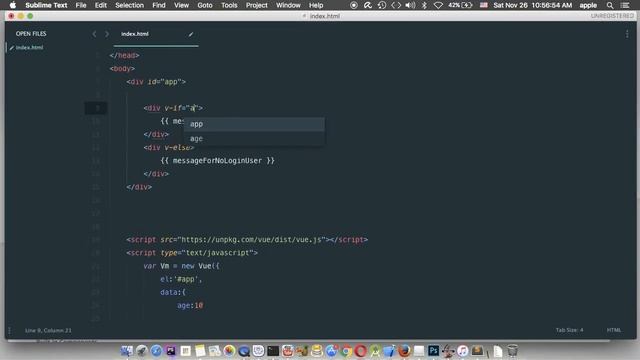Open the Apple menu
Screen dimensions: 640x360
tap(13, 5)
